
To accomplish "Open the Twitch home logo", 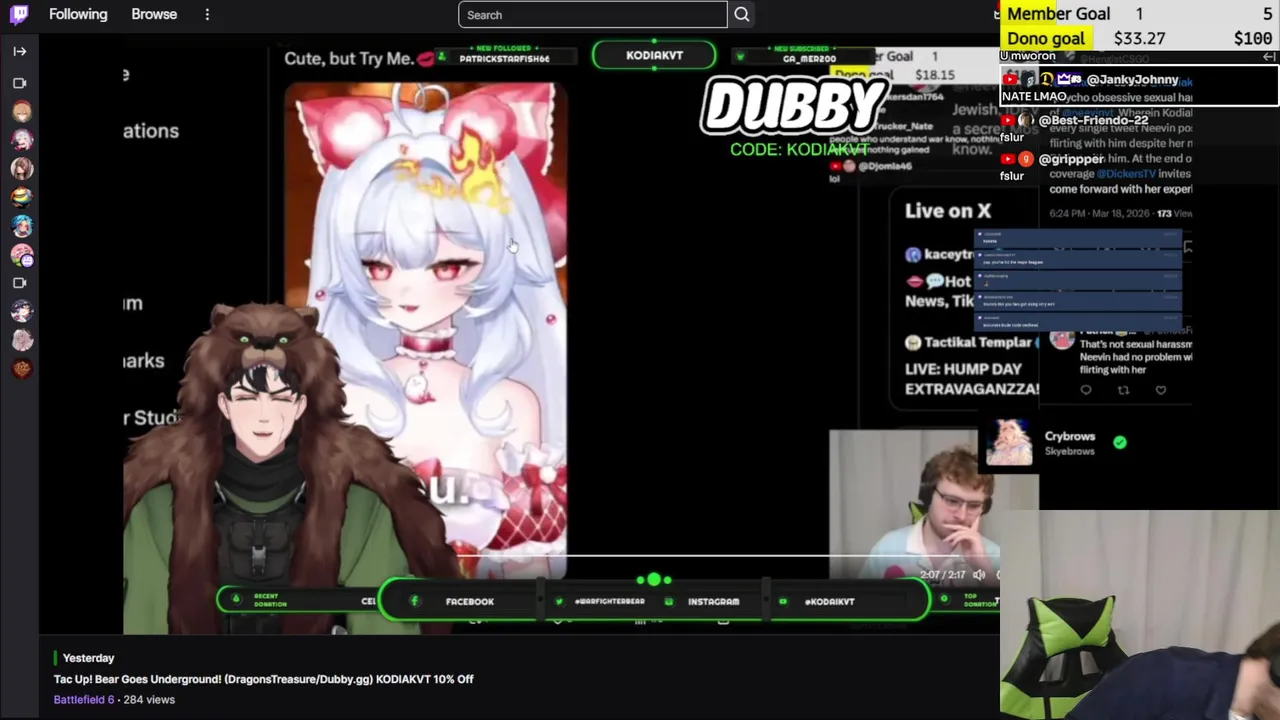I will (19, 14).
